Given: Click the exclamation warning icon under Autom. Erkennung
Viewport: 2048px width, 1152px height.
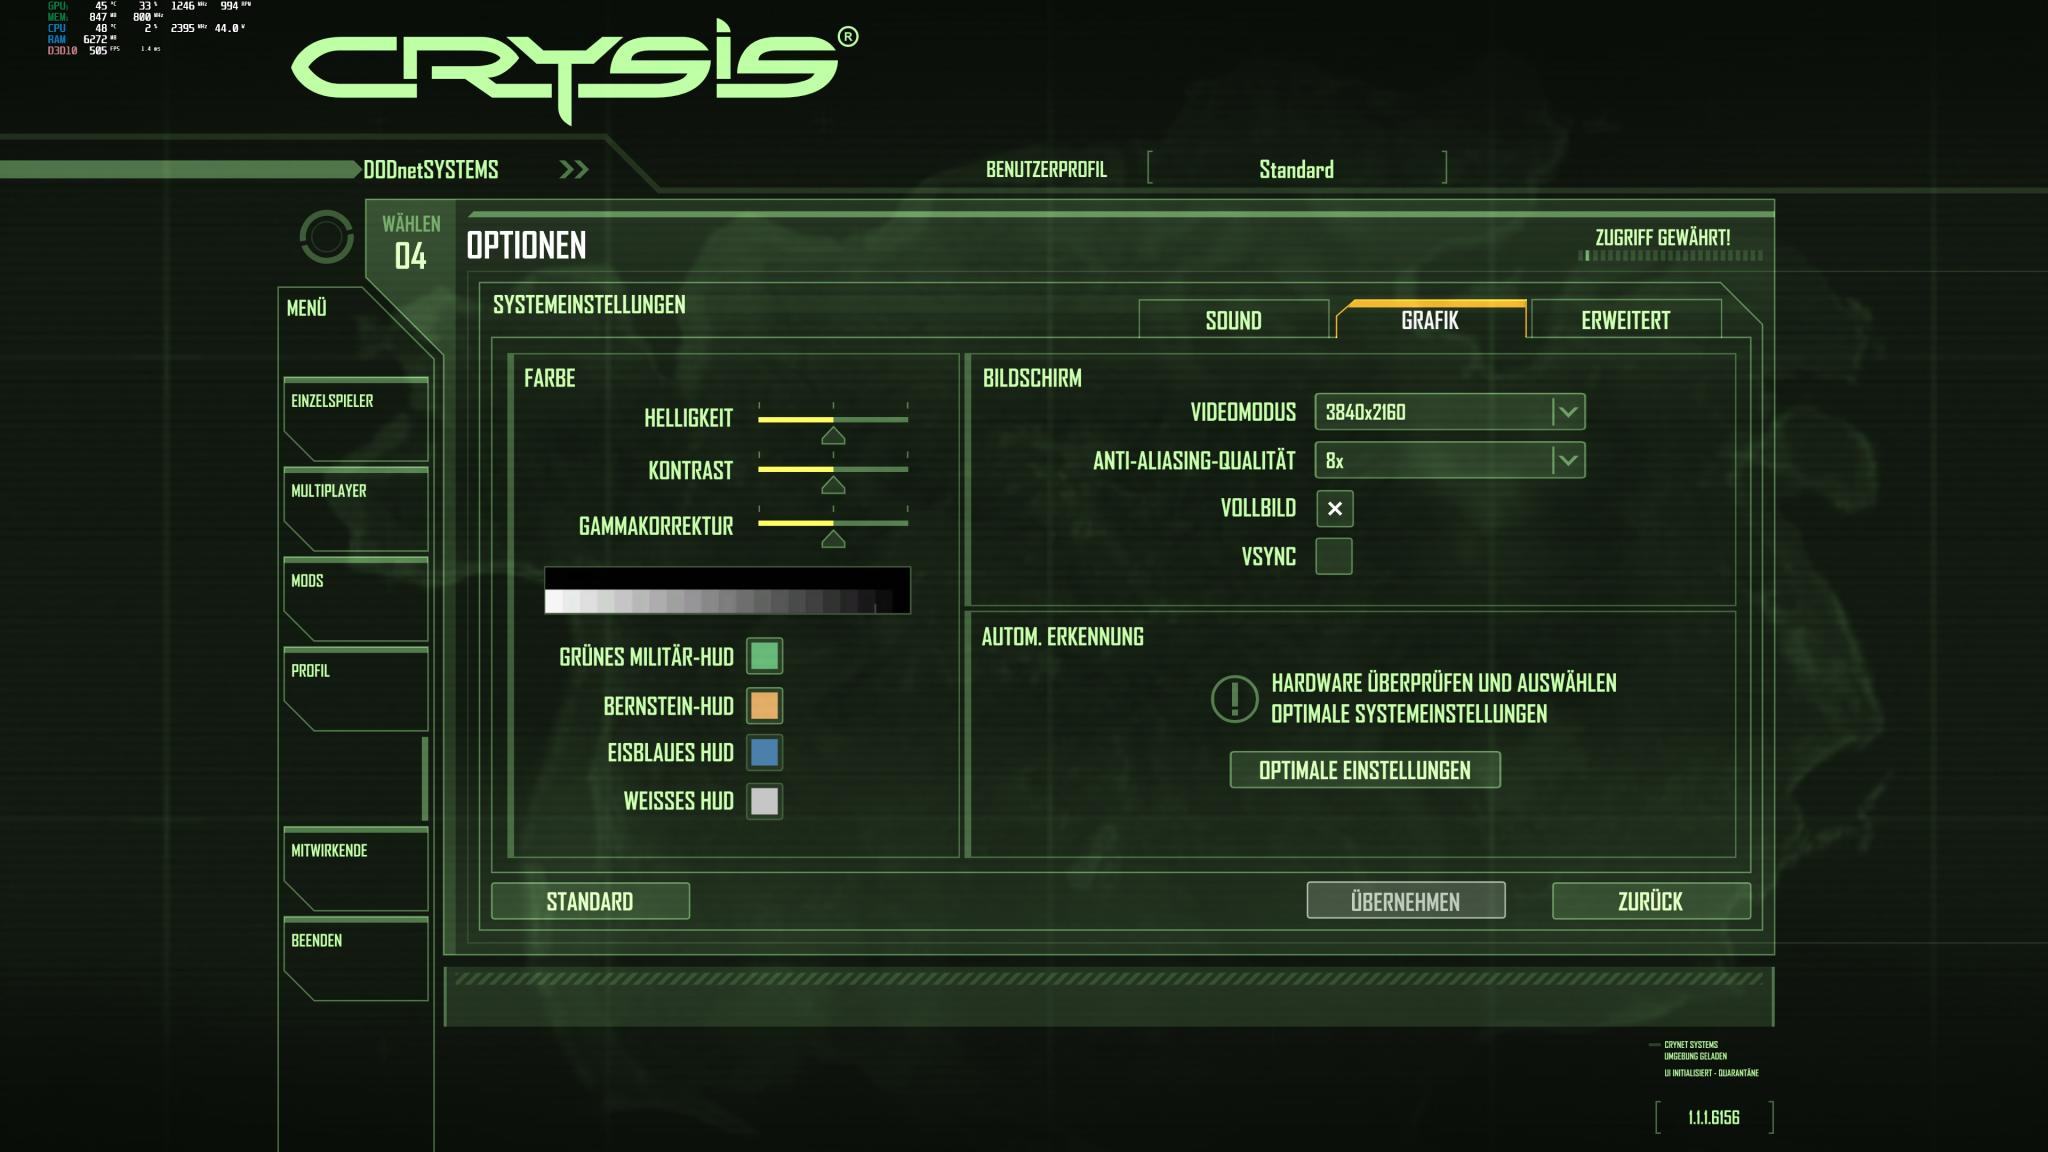Looking at the screenshot, I should point(1234,698).
